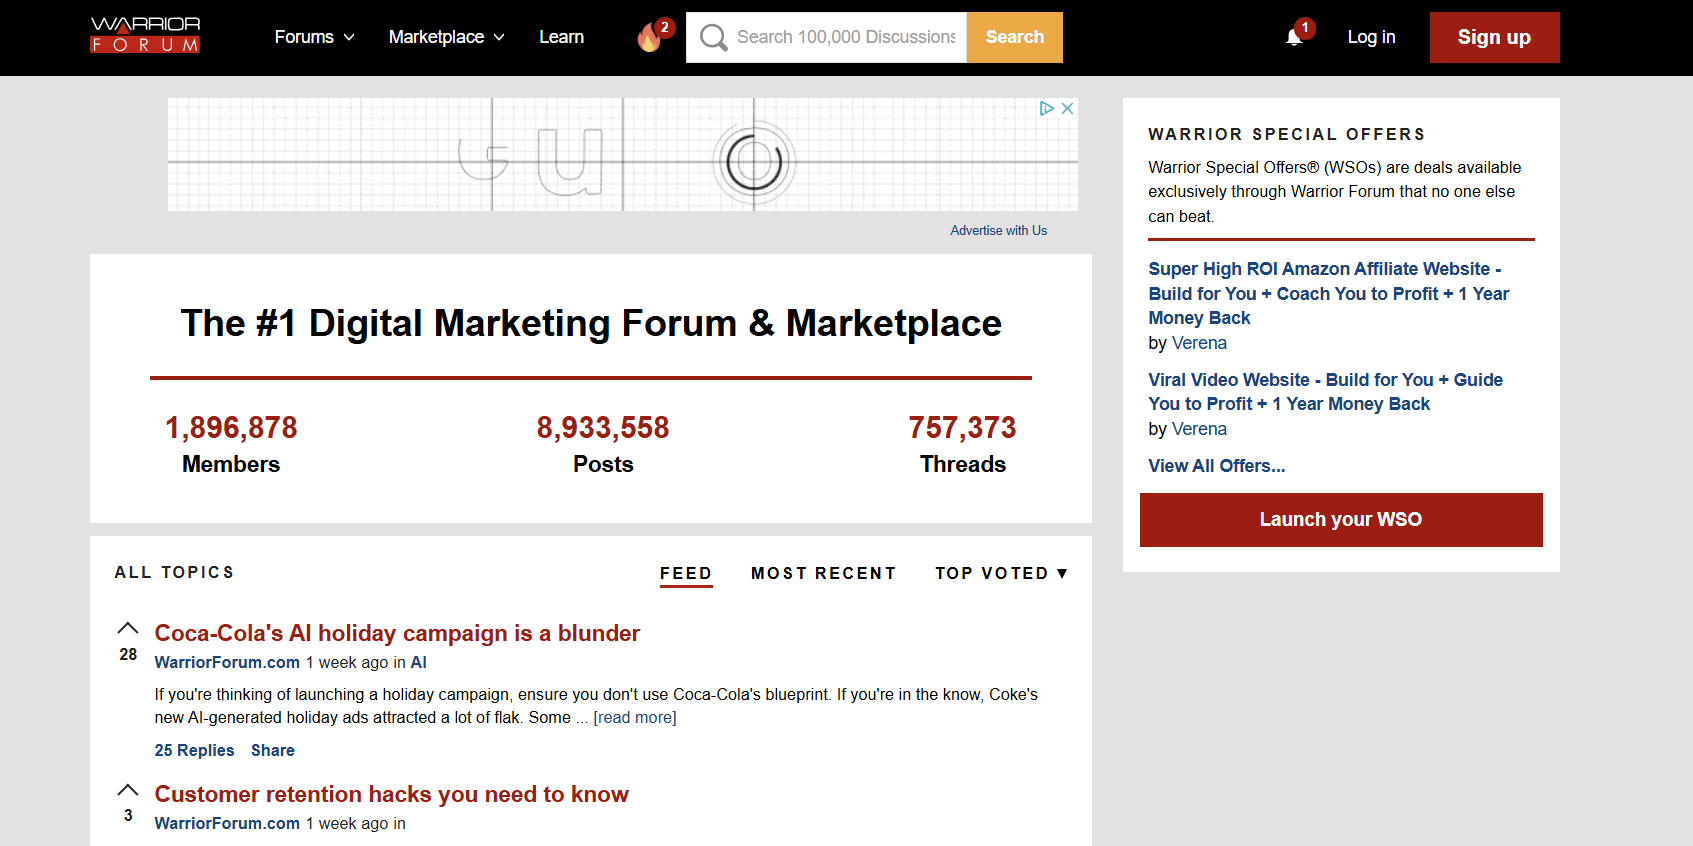Open the Coca-Cola's AI holiday campaign thread title
This screenshot has width=1693, height=846.
pos(397,633)
